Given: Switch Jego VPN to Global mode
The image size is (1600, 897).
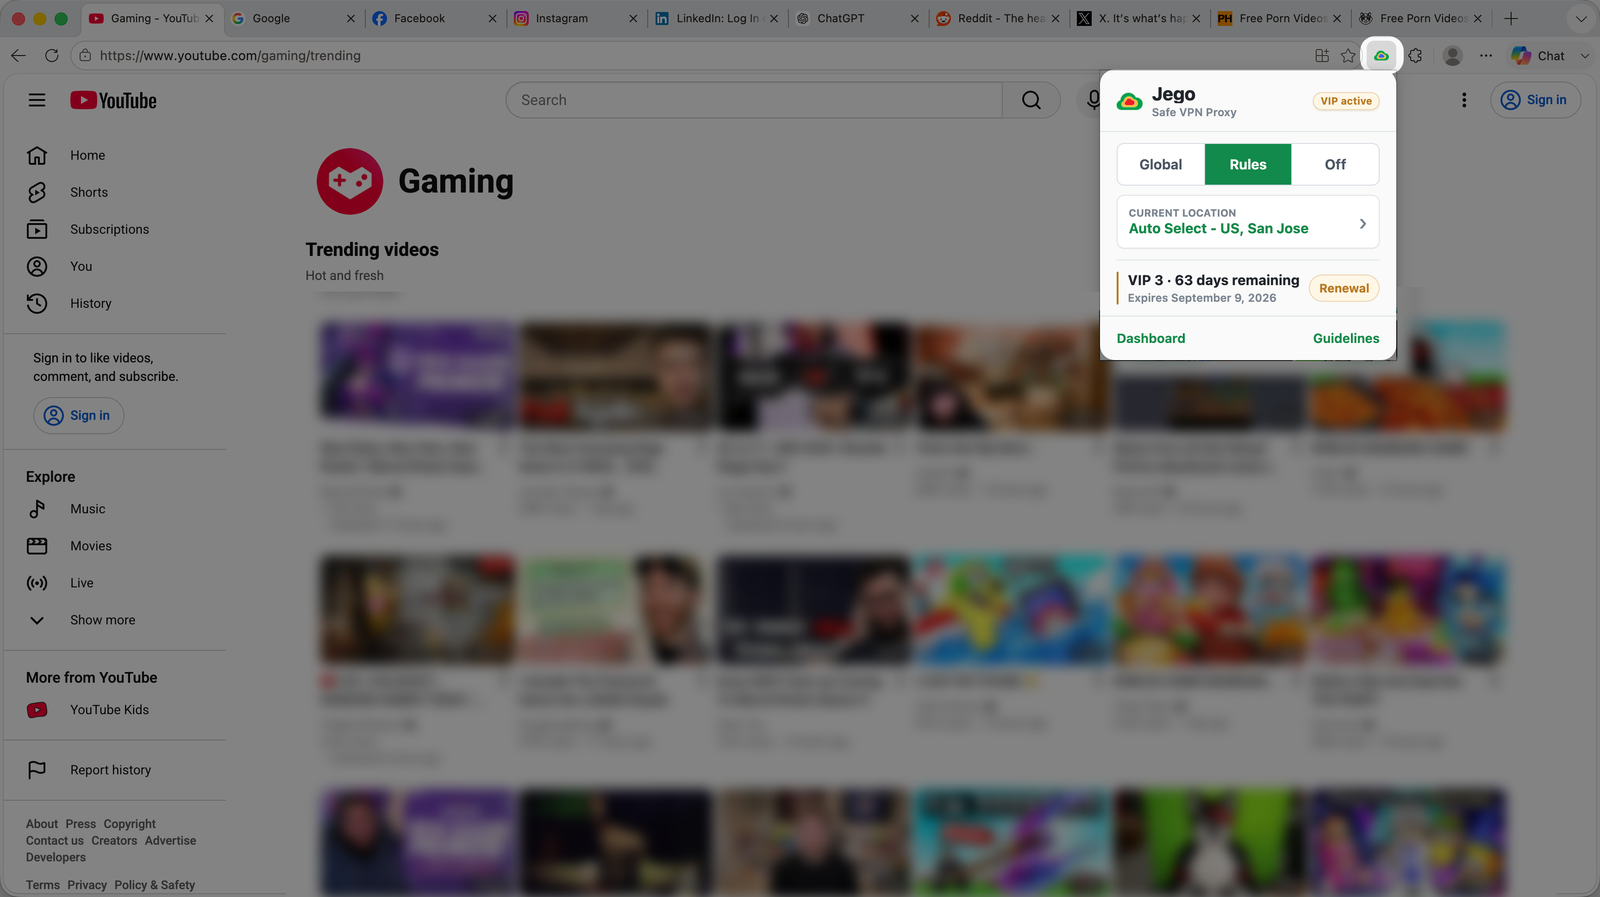Looking at the screenshot, I should click(1160, 164).
